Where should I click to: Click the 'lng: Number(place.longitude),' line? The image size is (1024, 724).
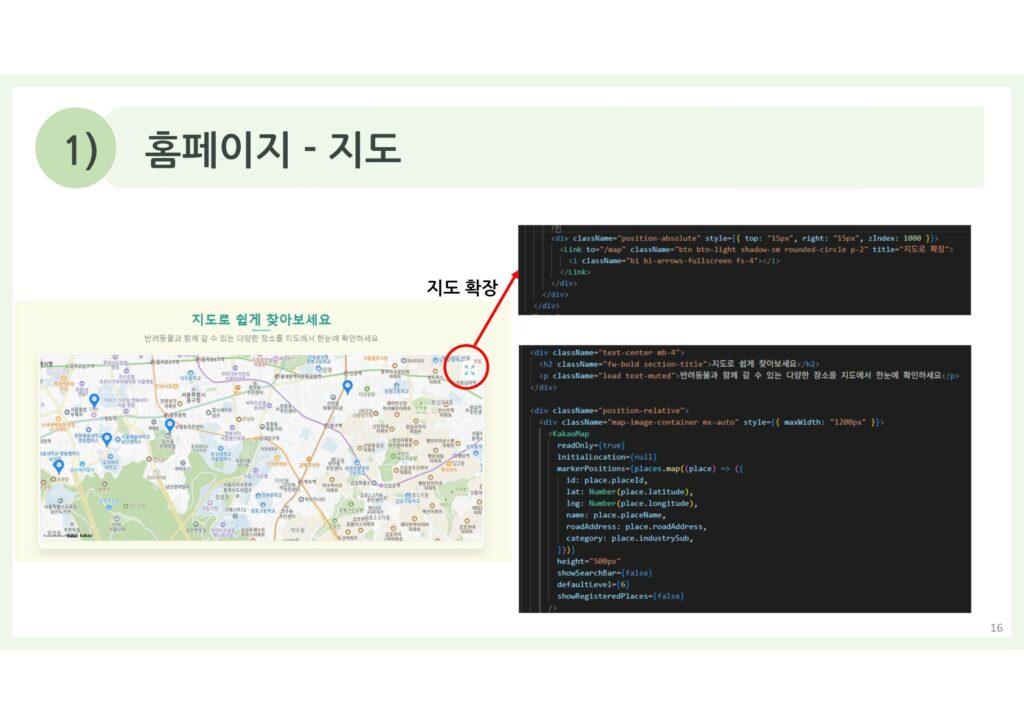pos(632,504)
